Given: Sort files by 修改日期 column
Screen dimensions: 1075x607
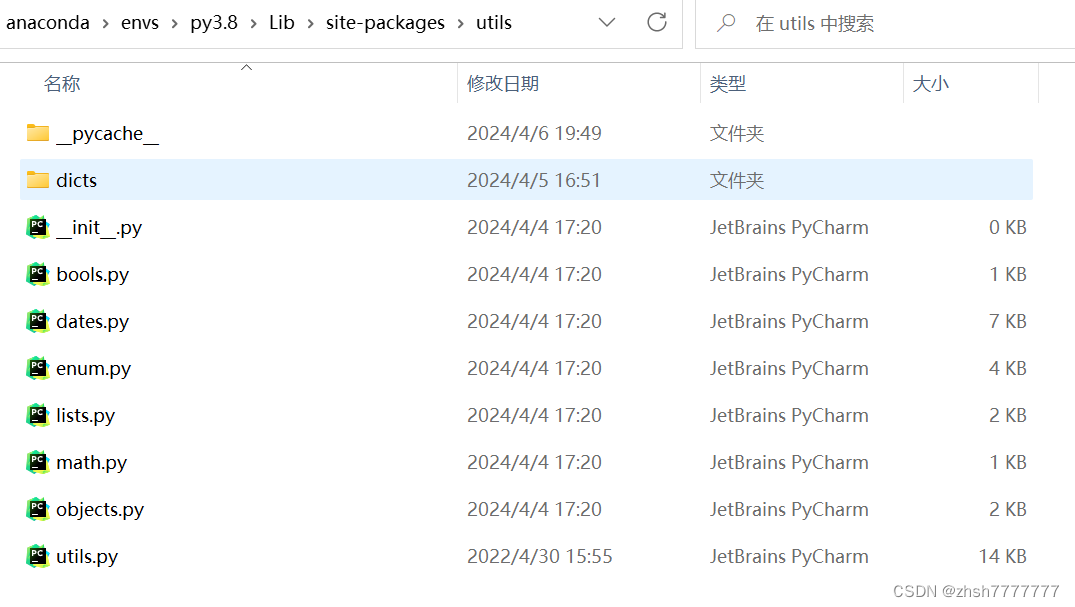Looking at the screenshot, I should pyautogui.click(x=504, y=83).
